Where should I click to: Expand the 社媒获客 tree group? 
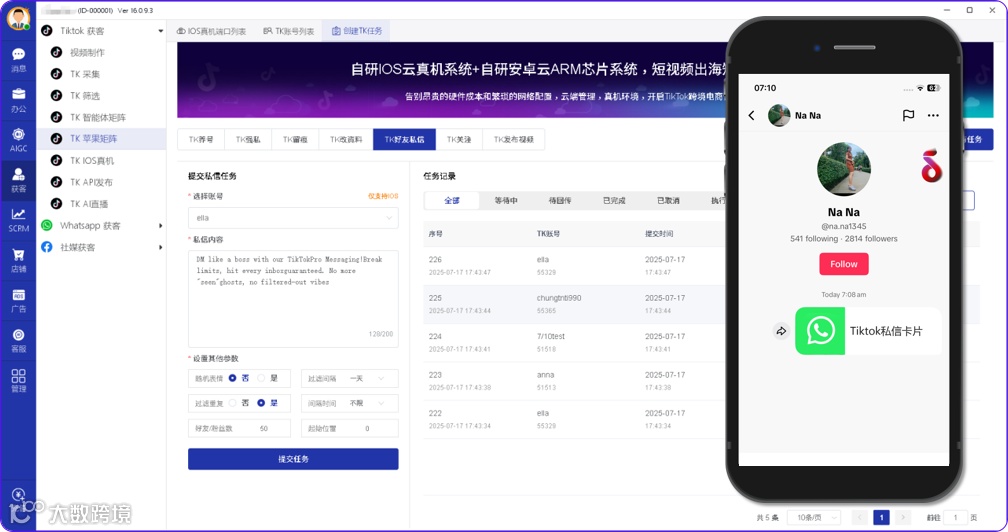[x=161, y=247]
